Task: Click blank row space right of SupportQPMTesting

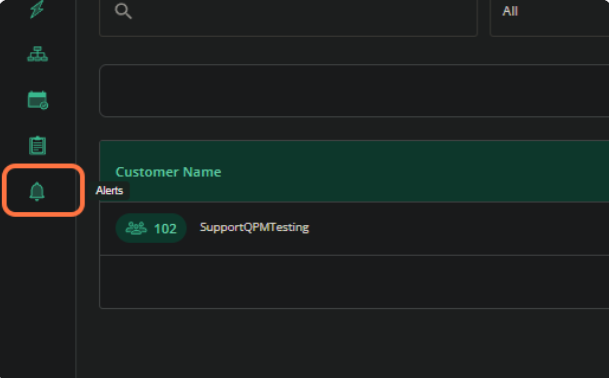Action: [x=458, y=228]
